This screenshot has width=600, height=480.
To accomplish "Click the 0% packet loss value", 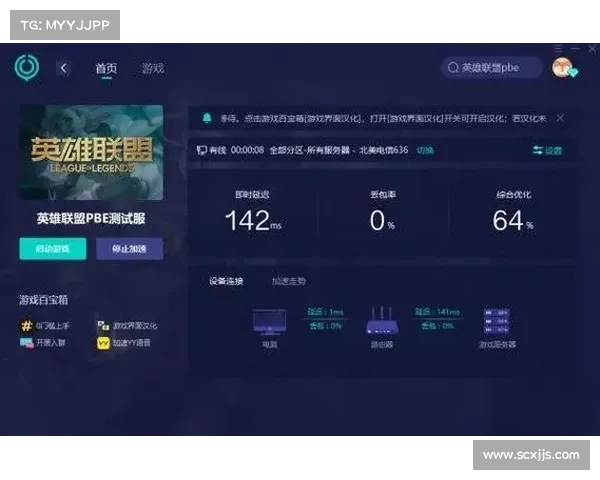I will pyautogui.click(x=382, y=221).
